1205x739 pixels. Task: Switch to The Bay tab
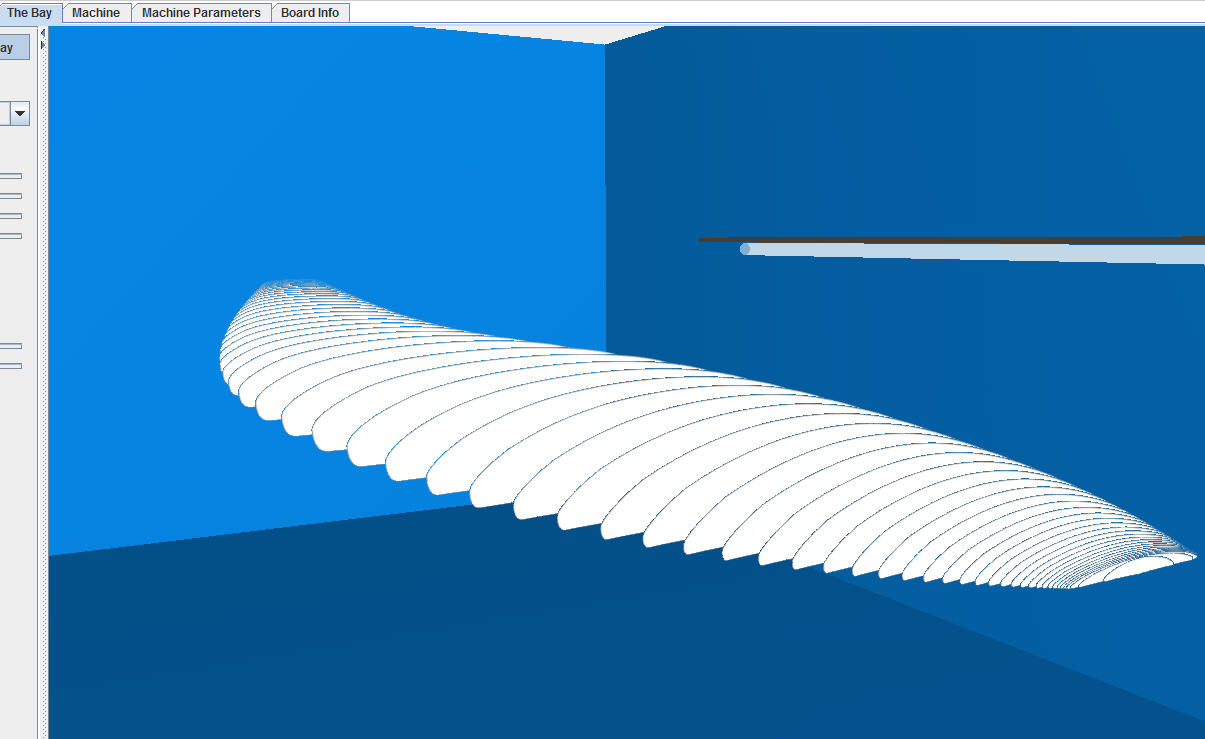(x=29, y=13)
